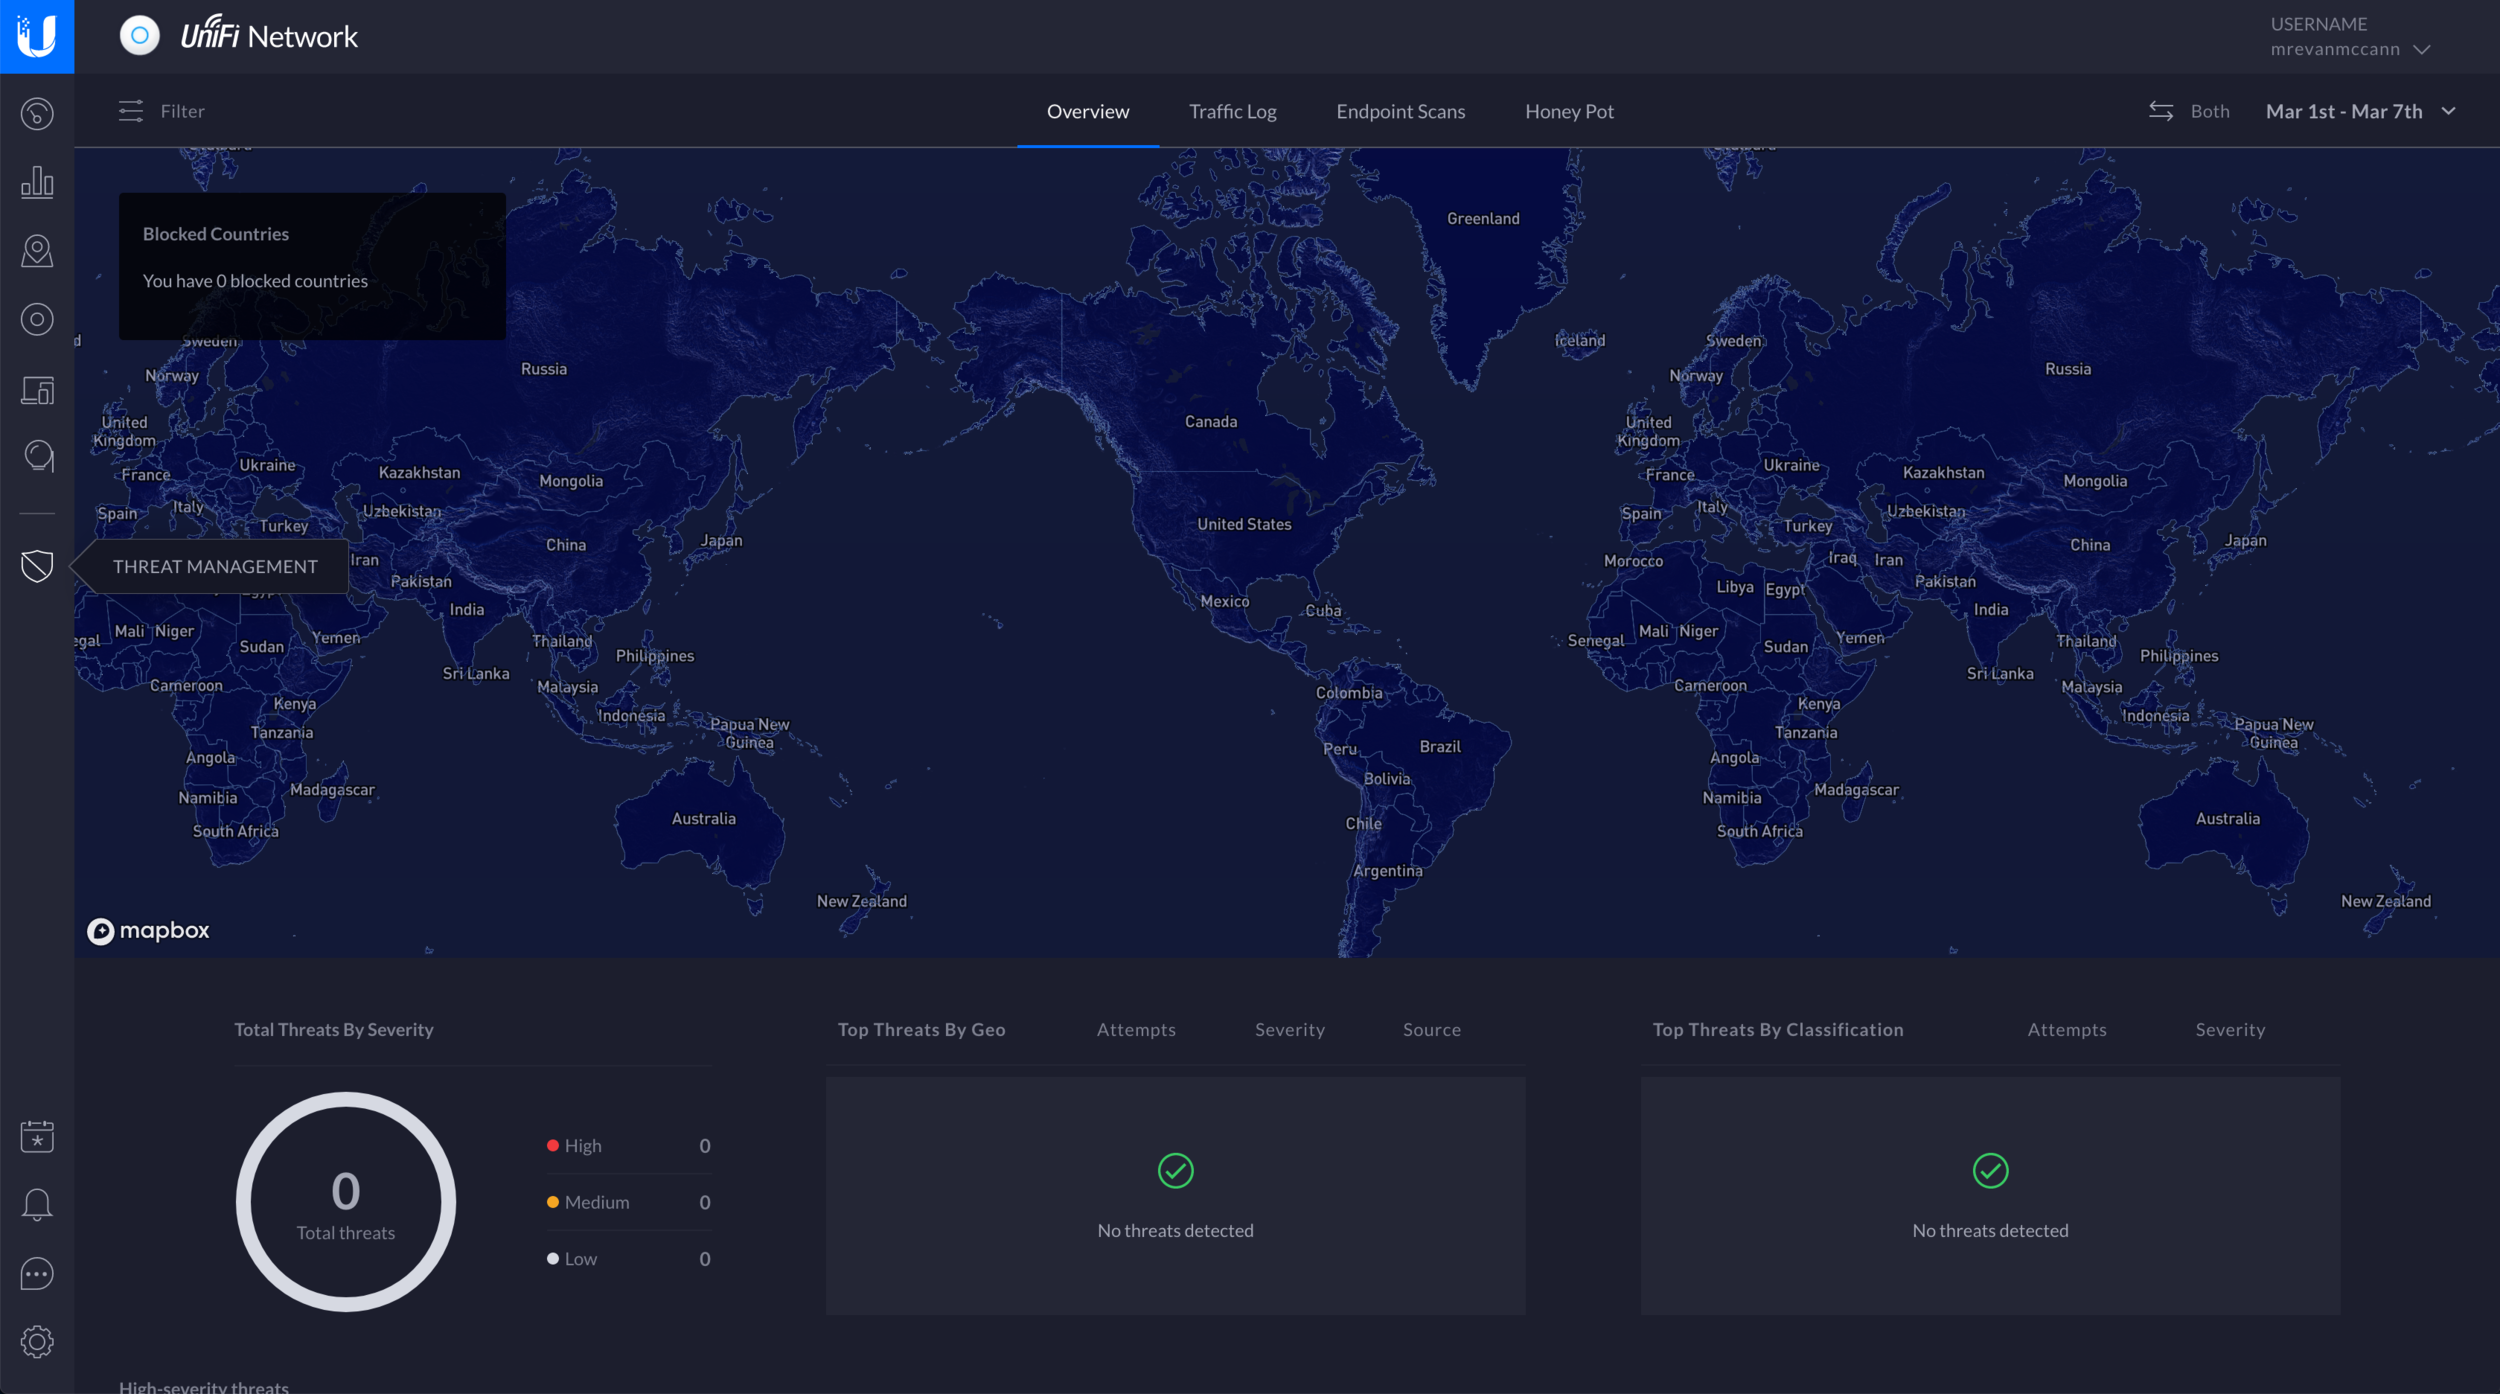
Task: Click the white Low severity dot
Action: click(552, 1259)
